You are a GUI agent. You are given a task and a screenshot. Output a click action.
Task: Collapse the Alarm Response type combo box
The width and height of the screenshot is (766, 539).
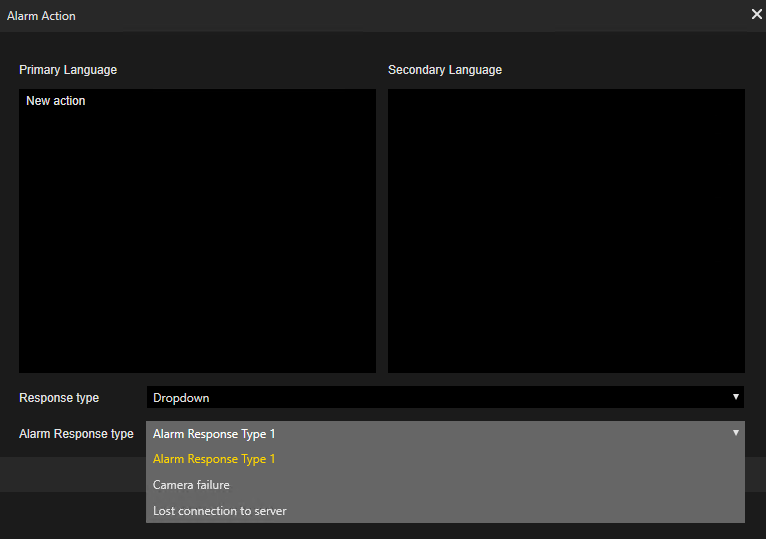tap(445, 433)
